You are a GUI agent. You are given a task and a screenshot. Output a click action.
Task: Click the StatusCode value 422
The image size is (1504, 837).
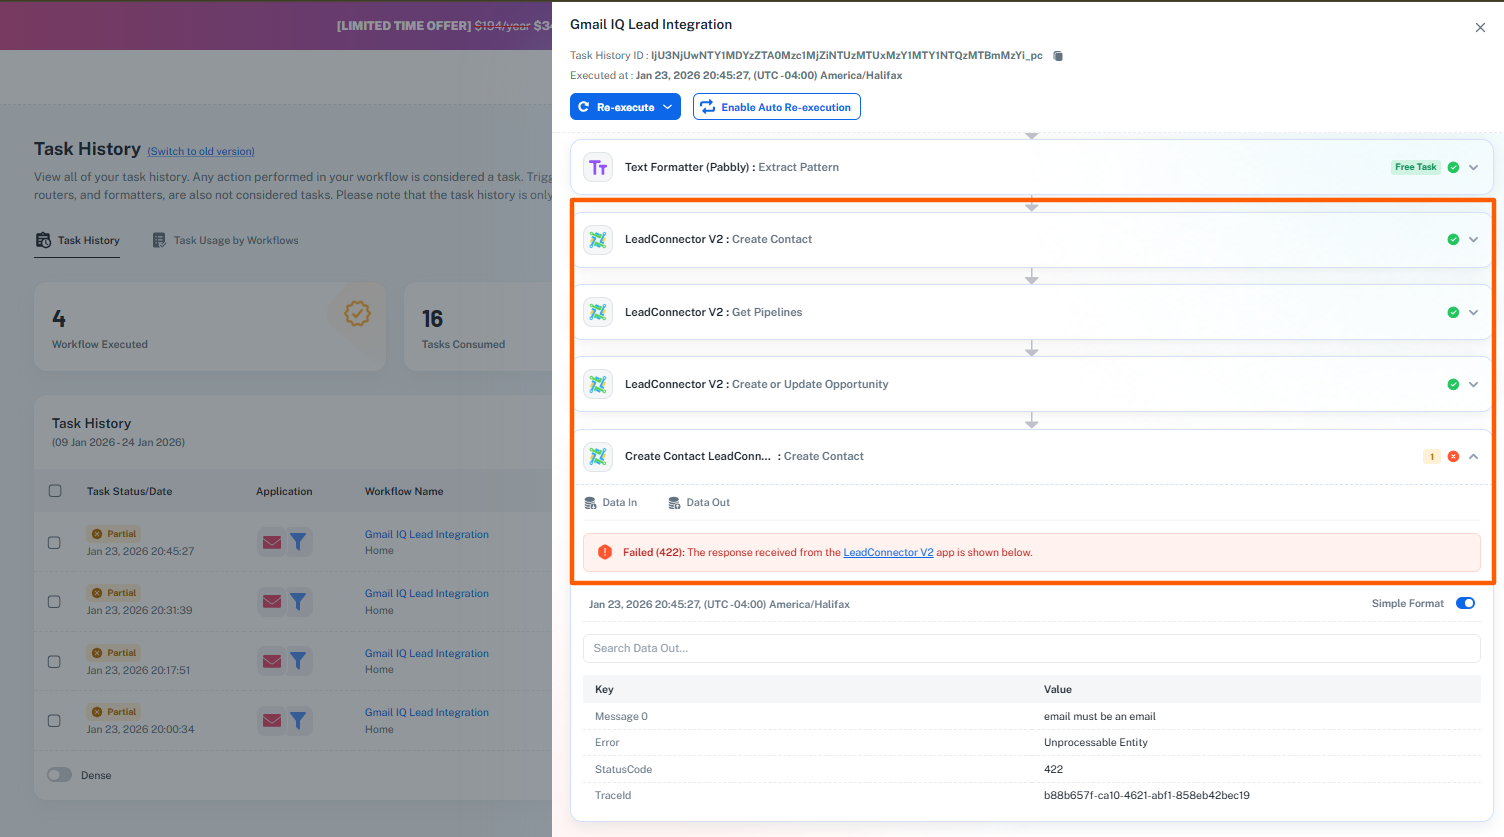click(1053, 769)
